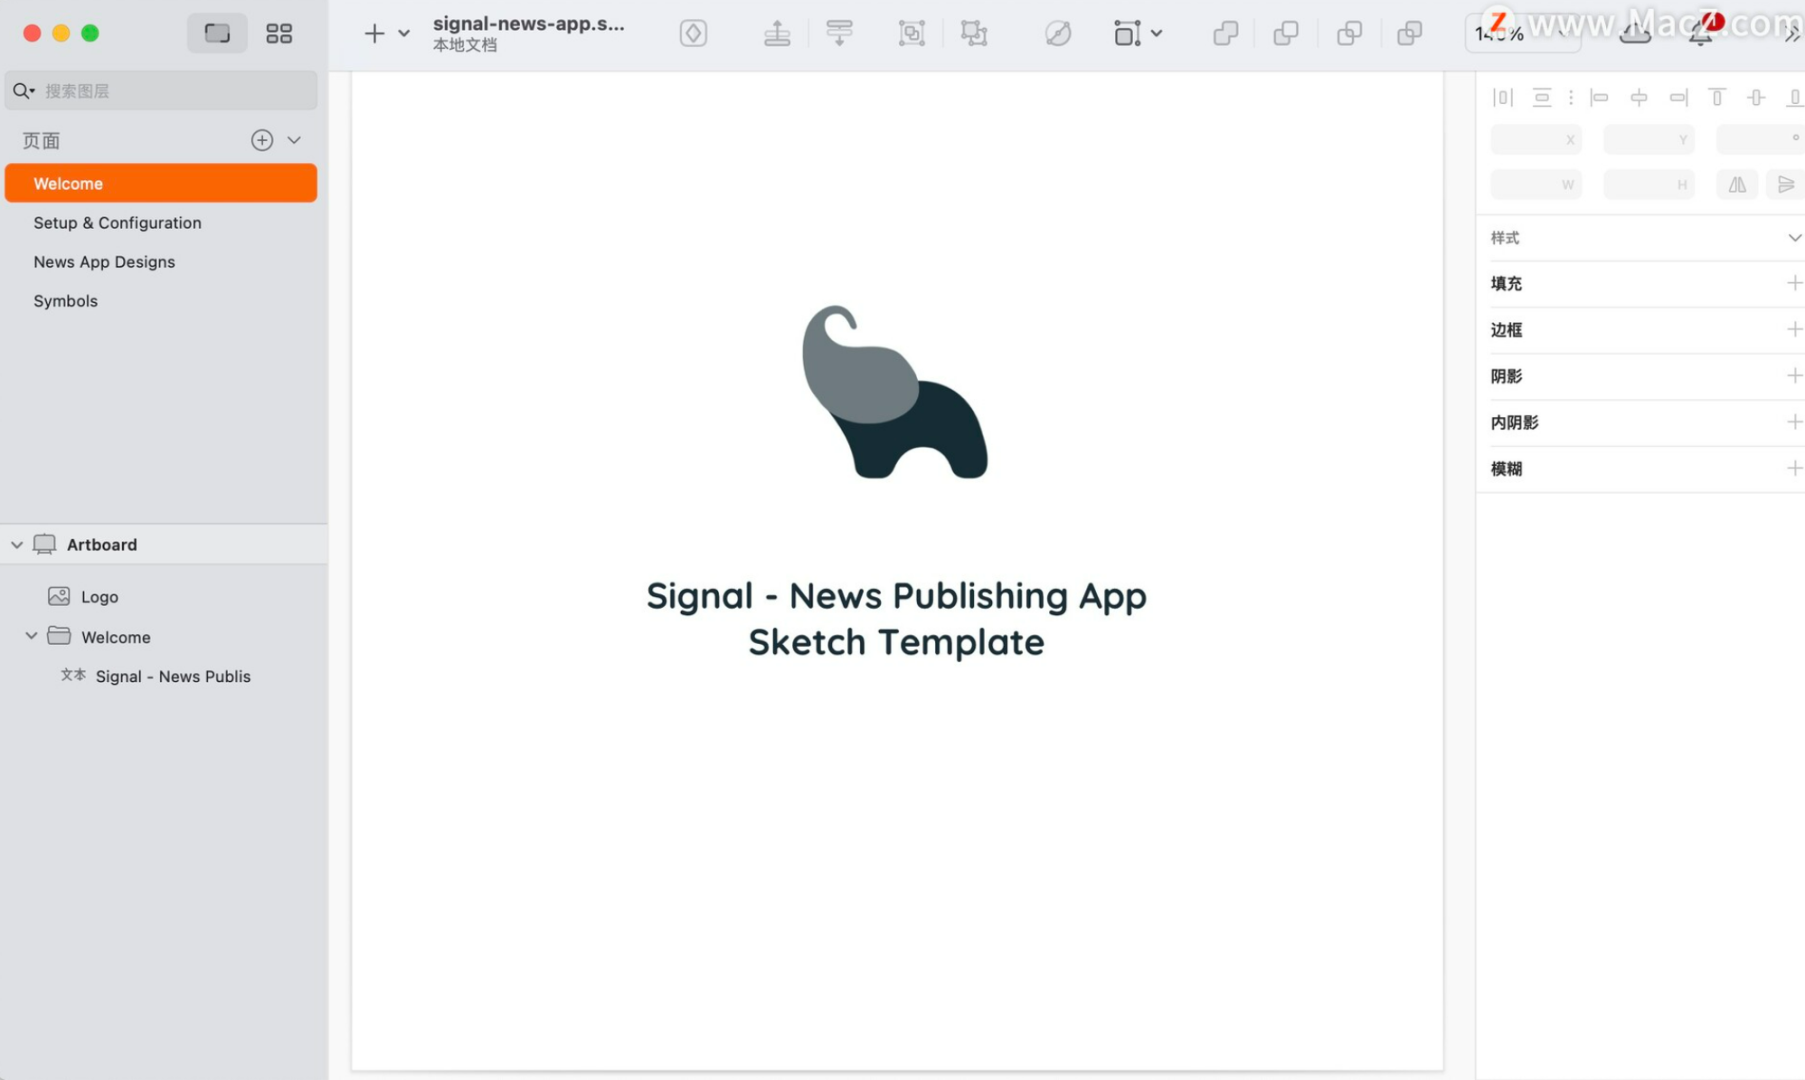Viewport: 1805px width, 1080px height.
Task: Select the Welcome group layer
Action: click(x=164, y=637)
